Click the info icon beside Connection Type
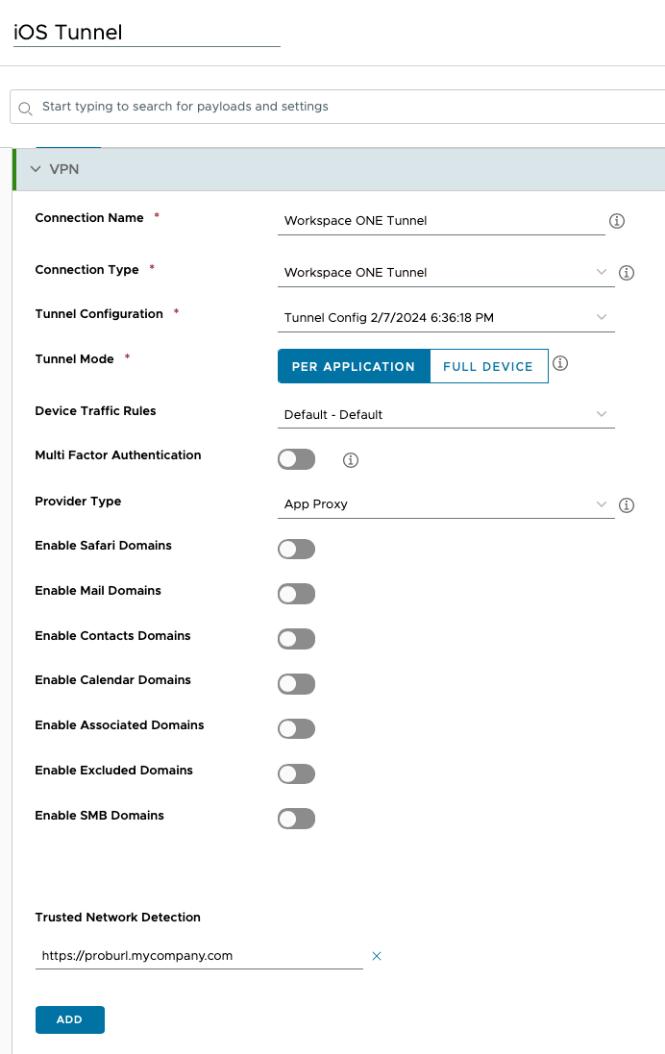 pyautogui.click(x=627, y=272)
